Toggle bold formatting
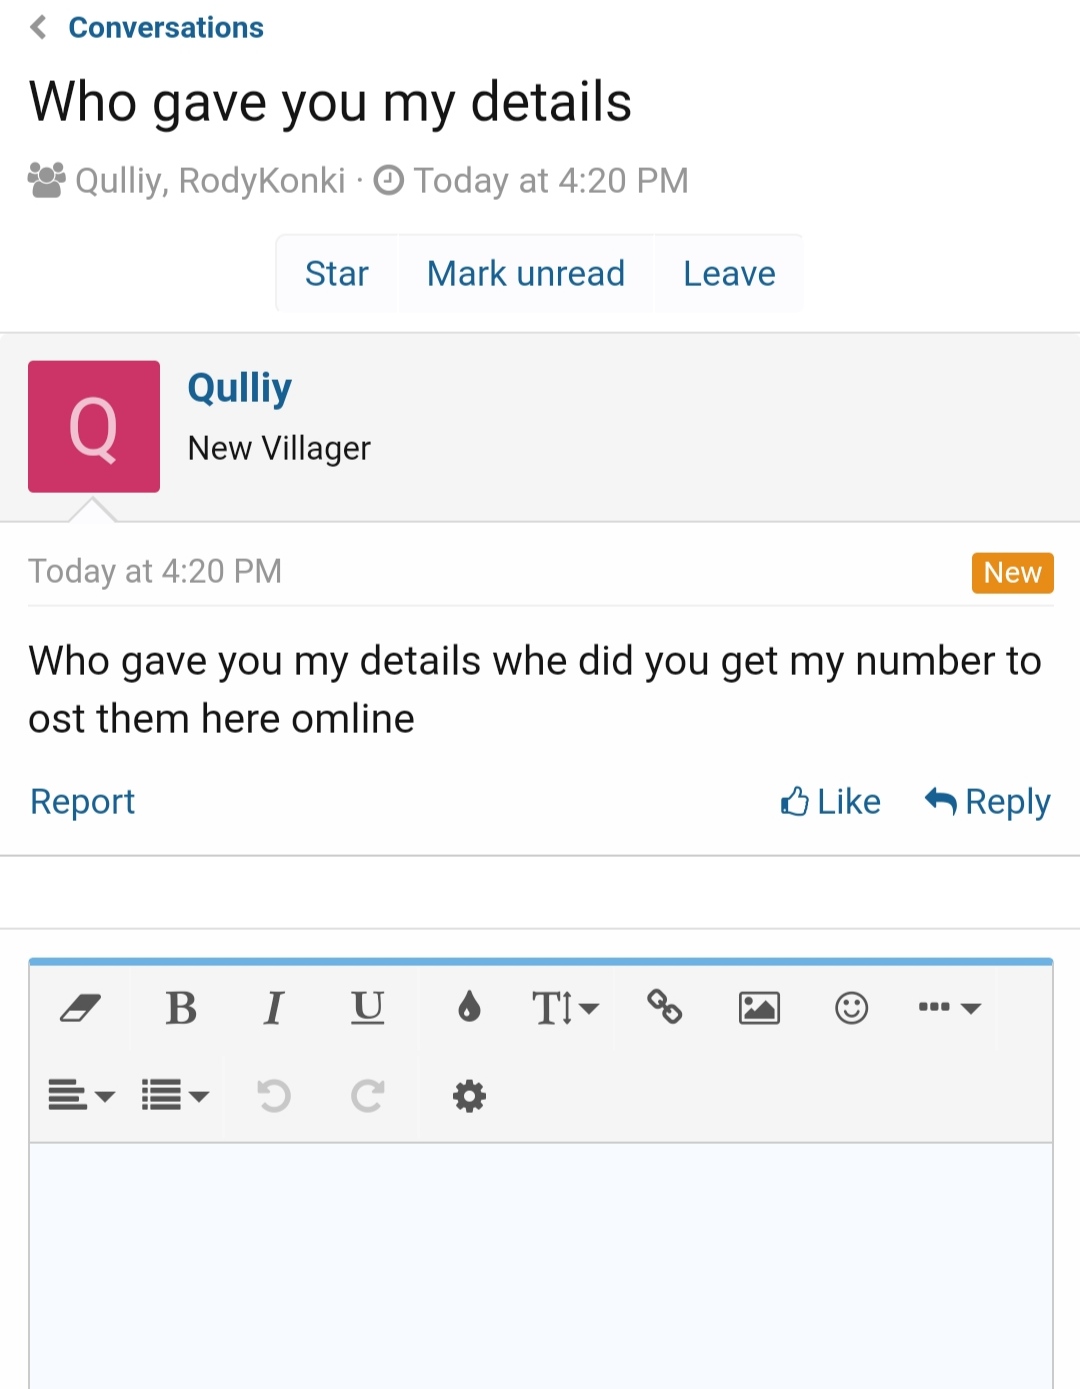Image resolution: width=1080 pixels, height=1389 pixels. pos(181,1008)
